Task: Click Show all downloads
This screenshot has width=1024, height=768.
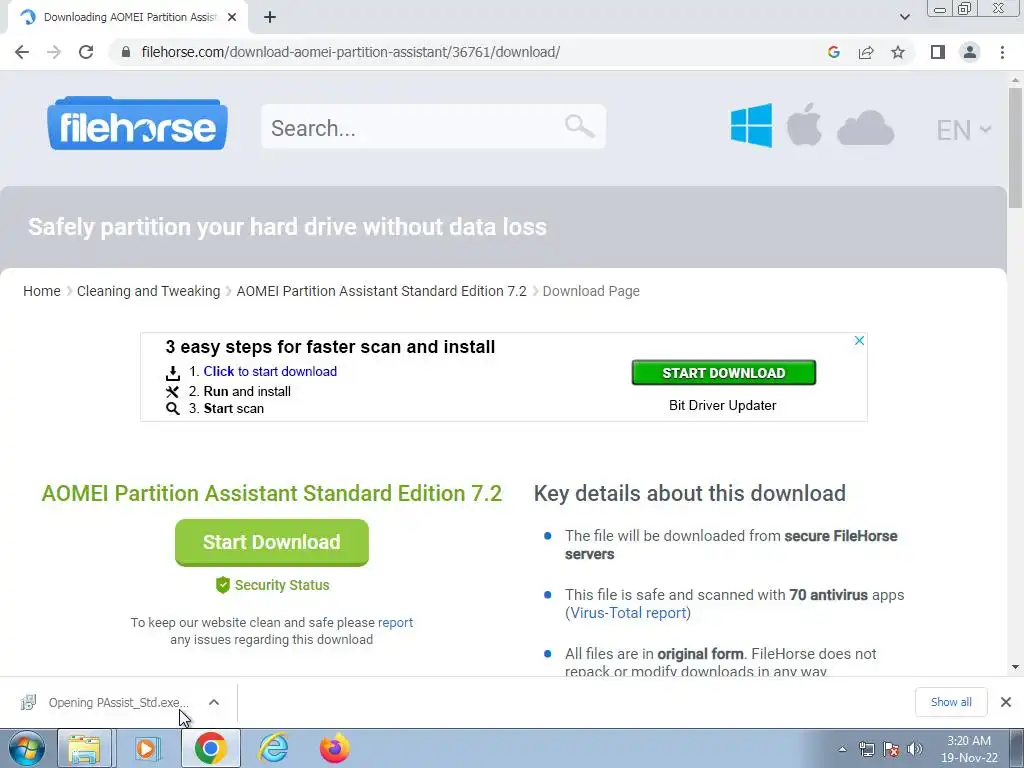Action: coord(951,702)
